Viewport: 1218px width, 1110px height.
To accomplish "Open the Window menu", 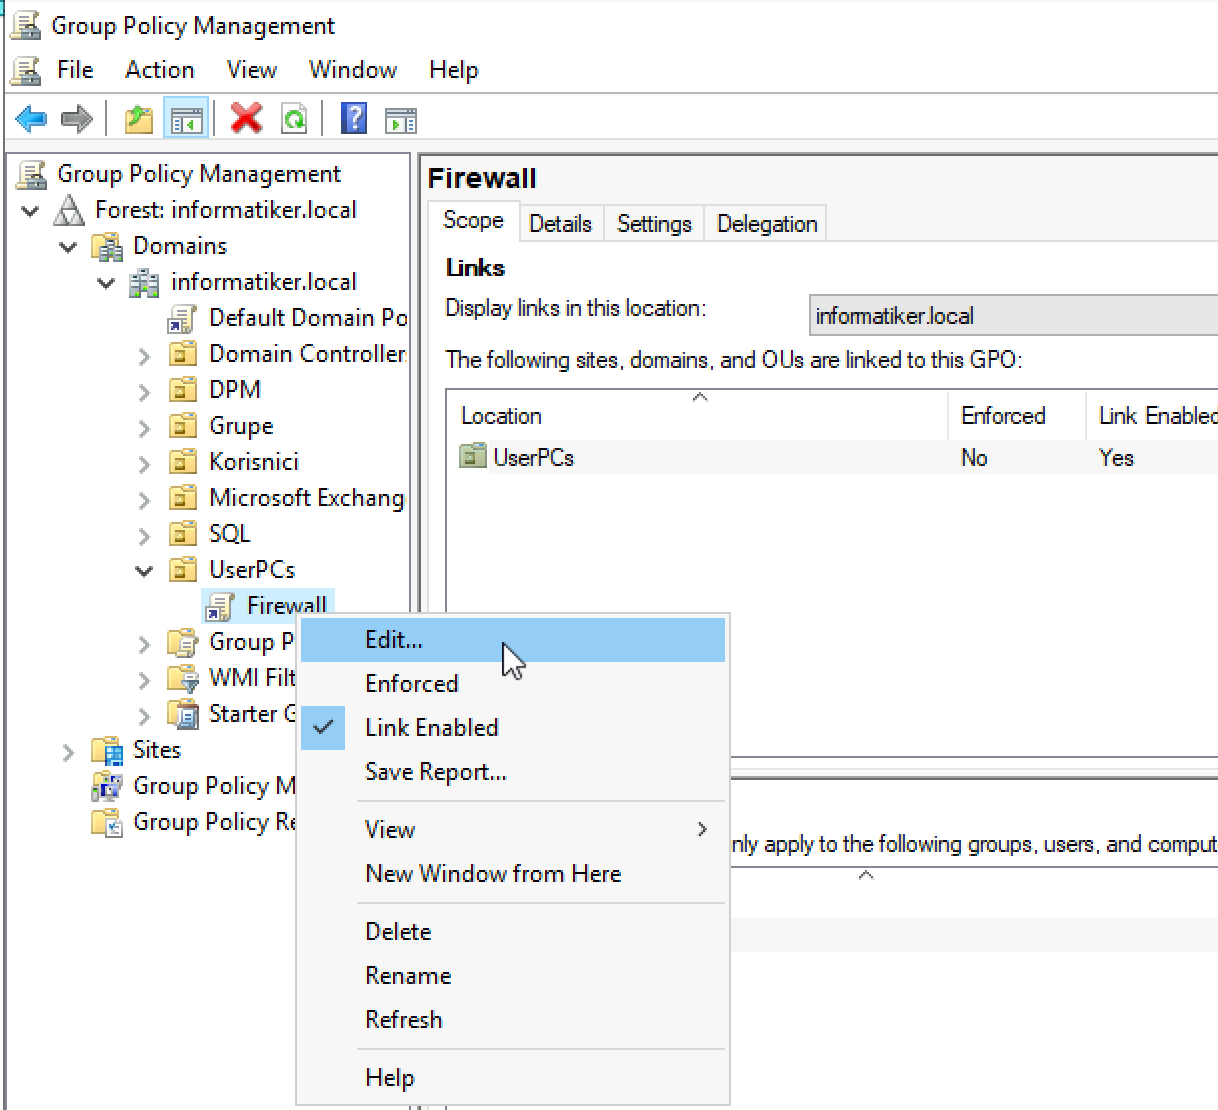I will point(353,70).
